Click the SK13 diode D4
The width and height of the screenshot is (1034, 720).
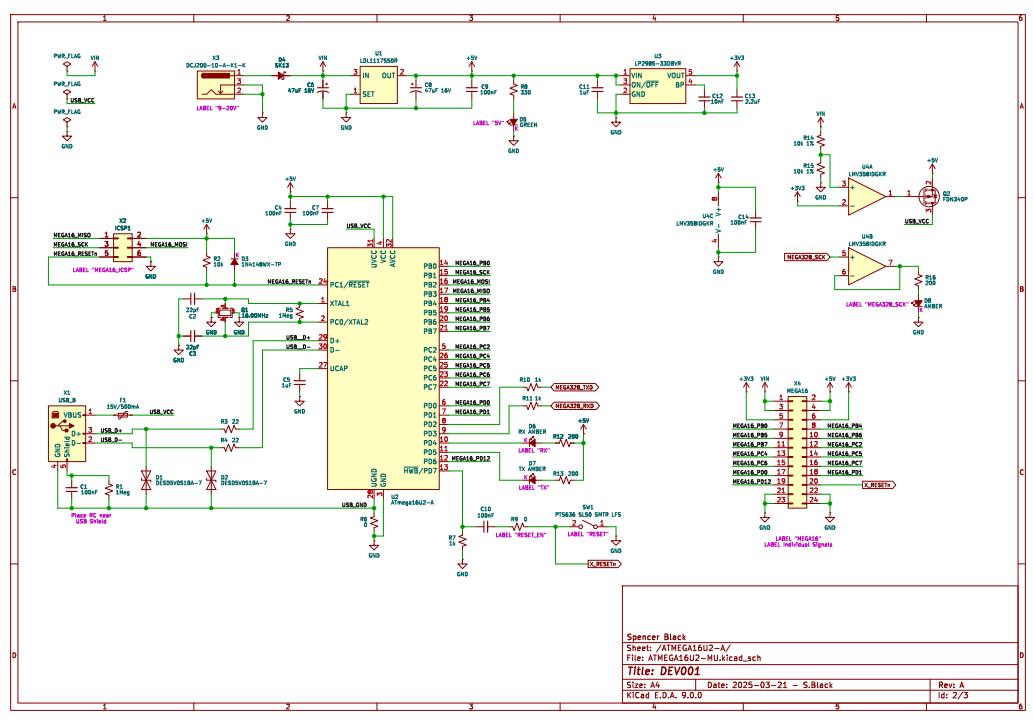(x=282, y=75)
